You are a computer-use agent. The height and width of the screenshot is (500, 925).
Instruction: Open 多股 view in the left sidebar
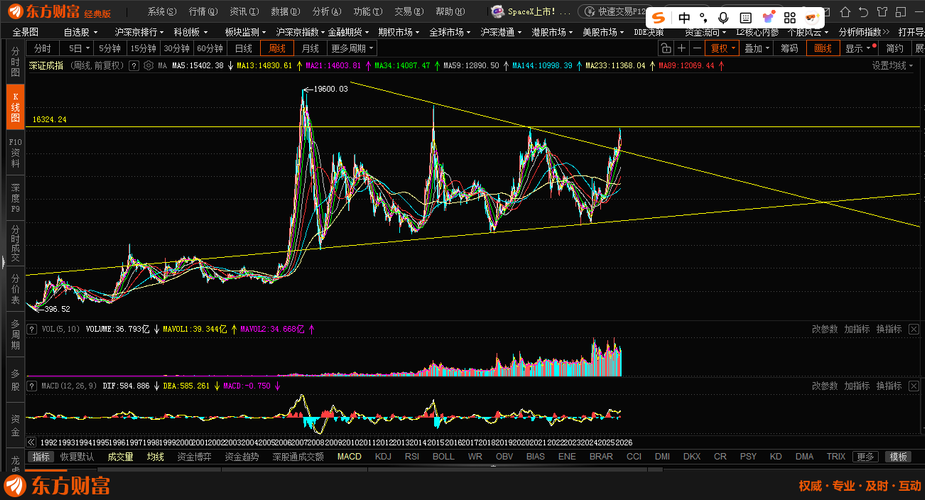pyautogui.click(x=15, y=380)
